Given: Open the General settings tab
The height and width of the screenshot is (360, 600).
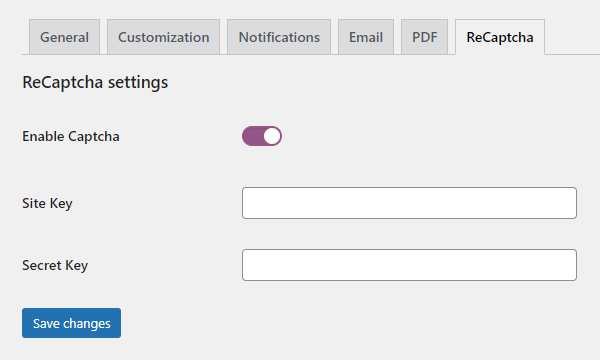Looking at the screenshot, I should 64,37.
